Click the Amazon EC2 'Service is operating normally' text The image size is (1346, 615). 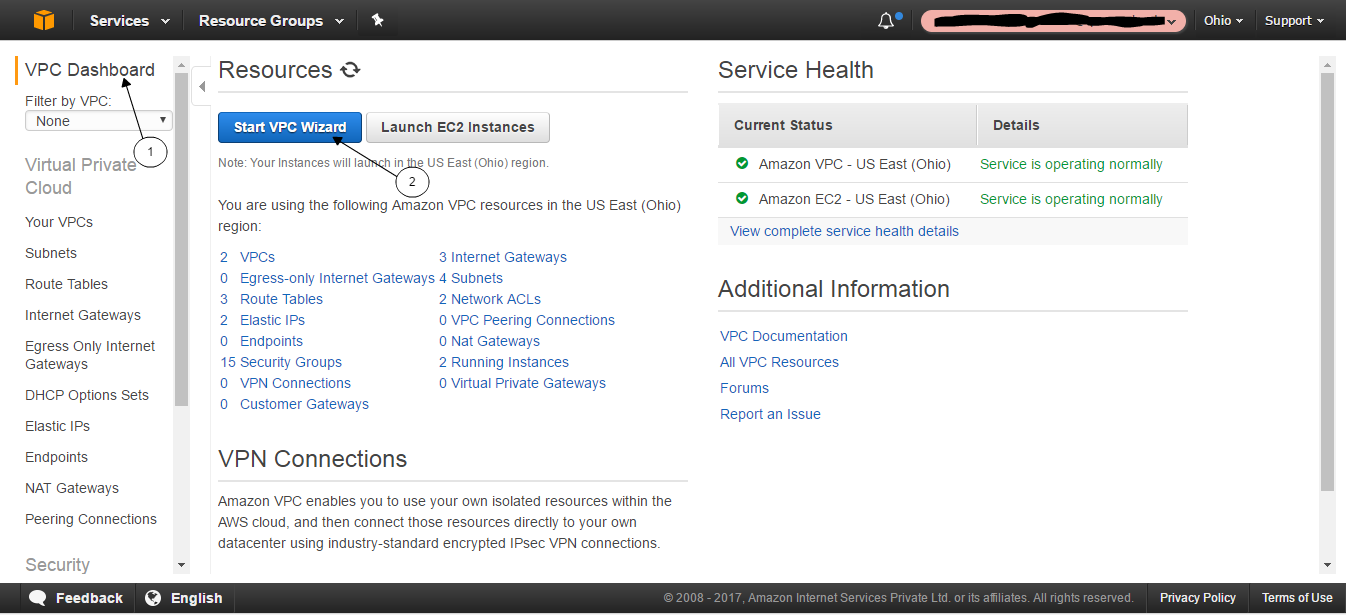pos(1071,199)
